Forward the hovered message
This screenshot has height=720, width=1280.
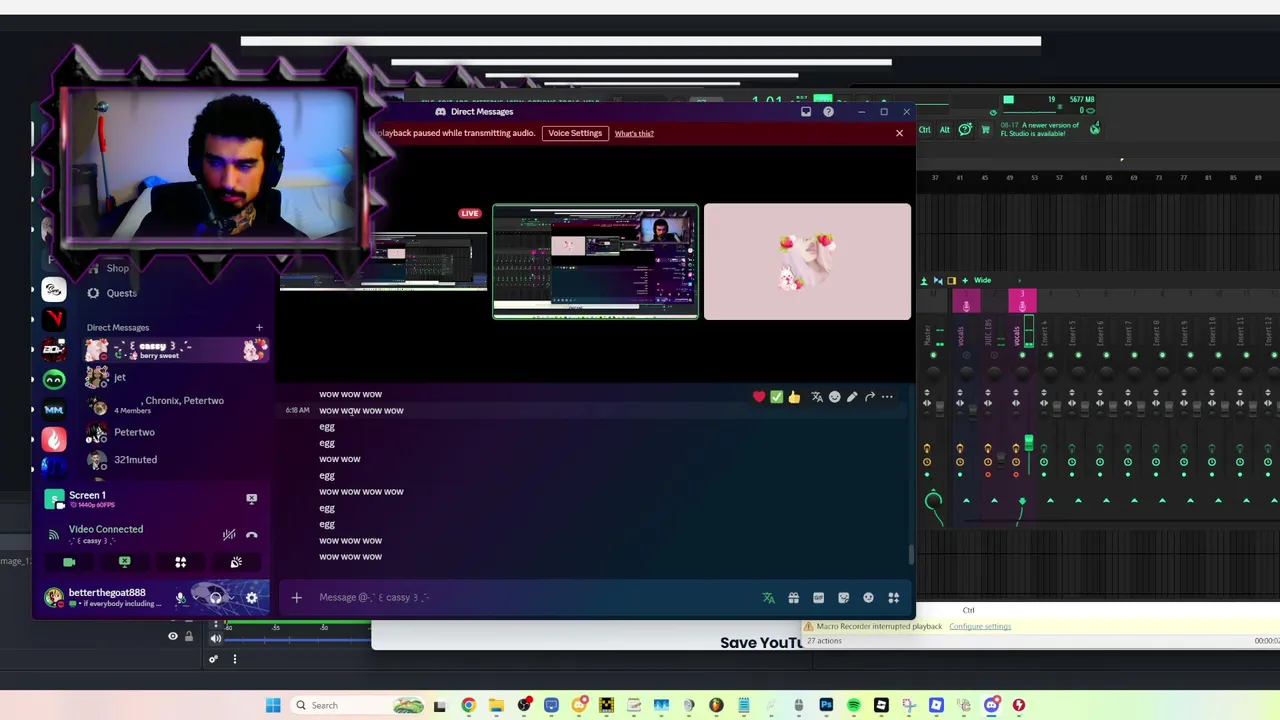click(x=870, y=397)
